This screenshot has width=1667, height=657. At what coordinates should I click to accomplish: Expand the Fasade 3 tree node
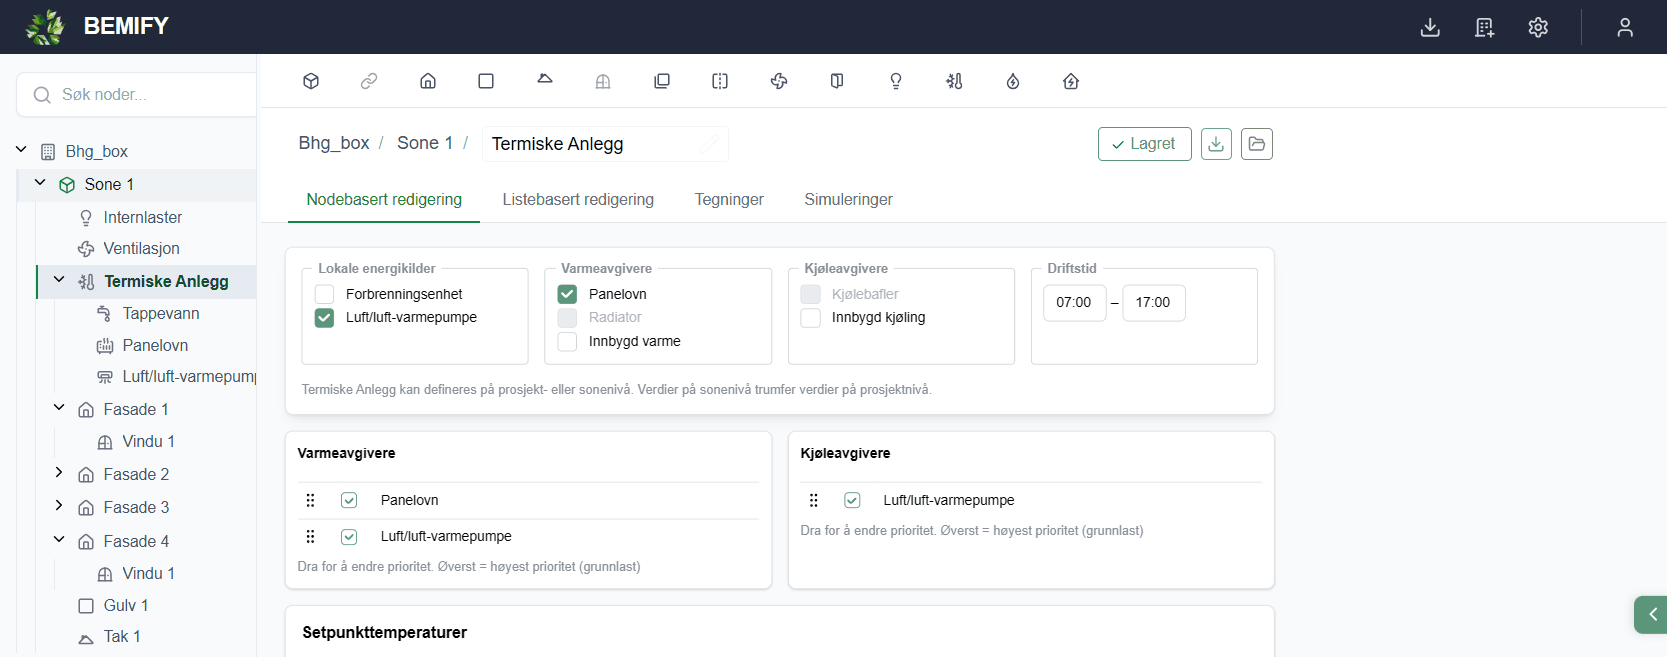(59, 506)
